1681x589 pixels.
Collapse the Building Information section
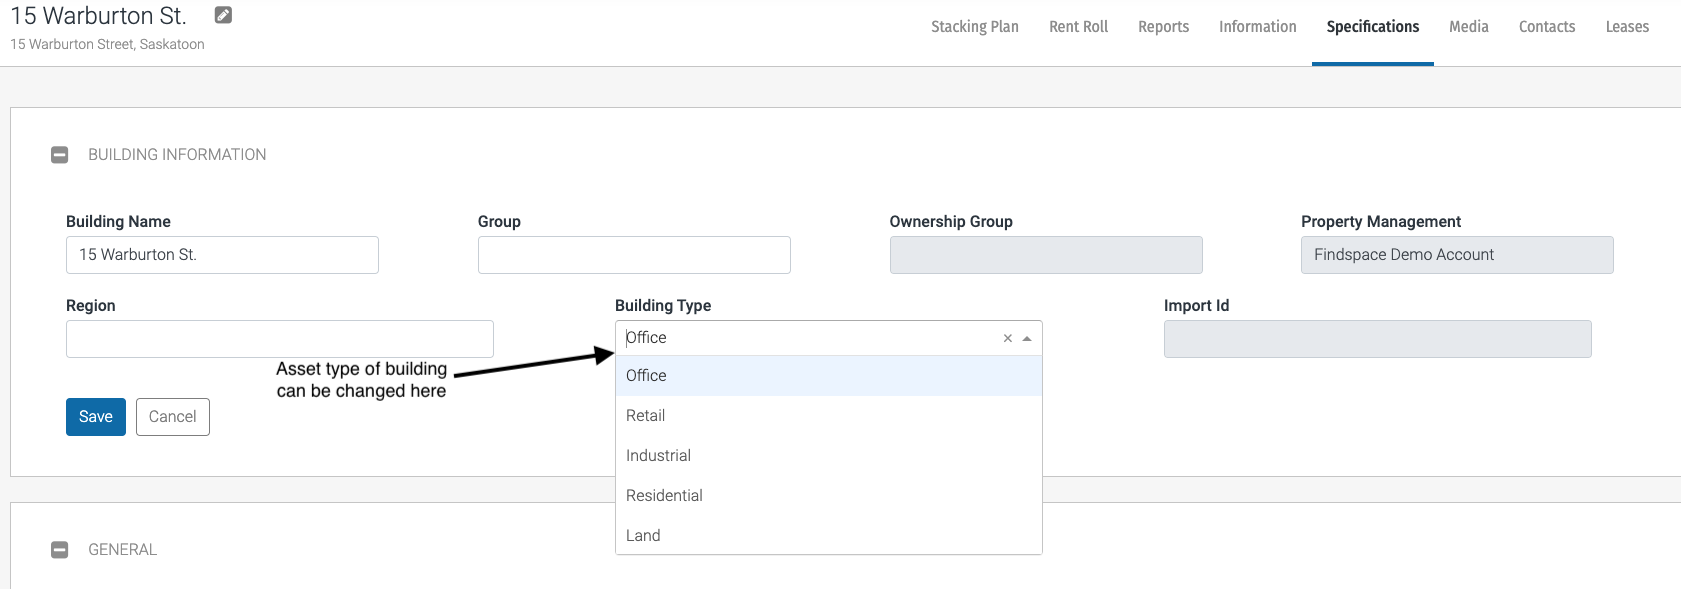(60, 155)
